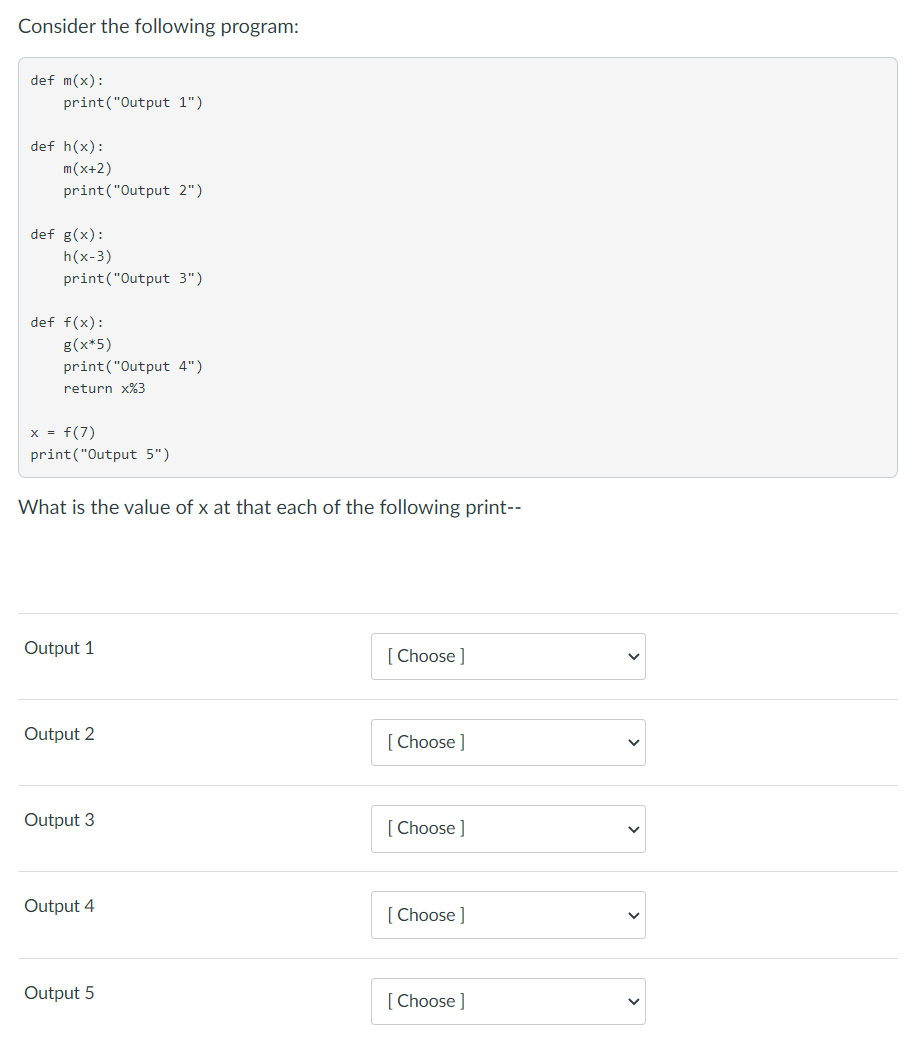
Task: Click the chevron arrow of Output 4 dropdown
Action: tap(633, 915)
